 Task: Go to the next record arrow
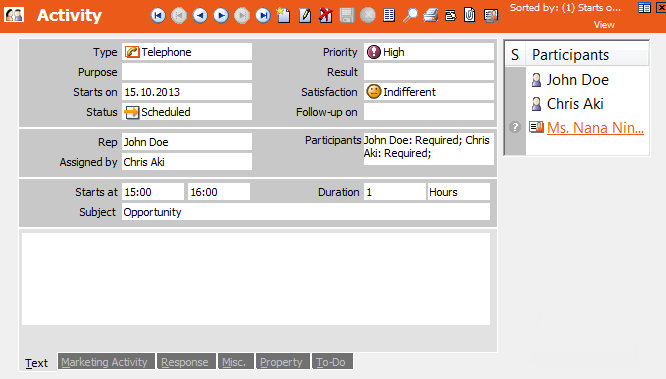click(221, 16)
